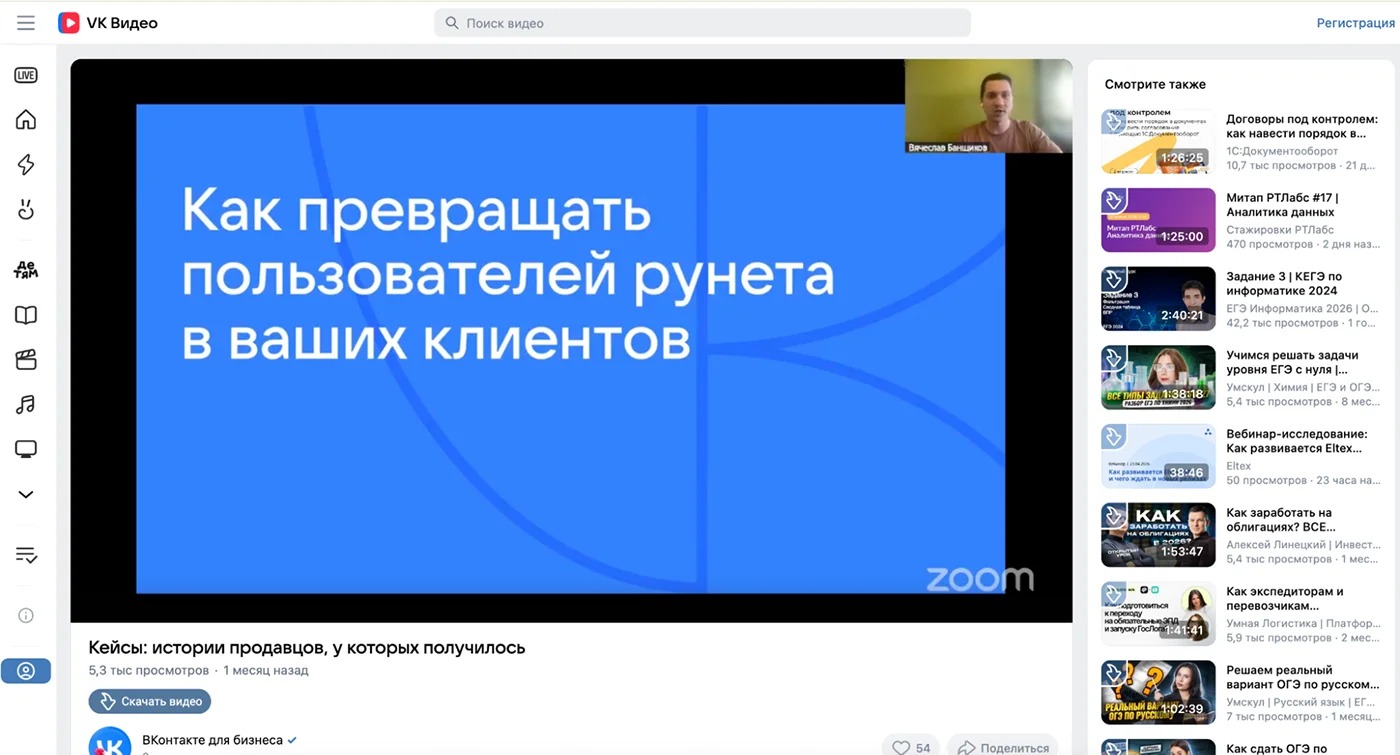Open the Решаем реальный вариант ОГЭ thumbnail

click(x=1158, y=692)
